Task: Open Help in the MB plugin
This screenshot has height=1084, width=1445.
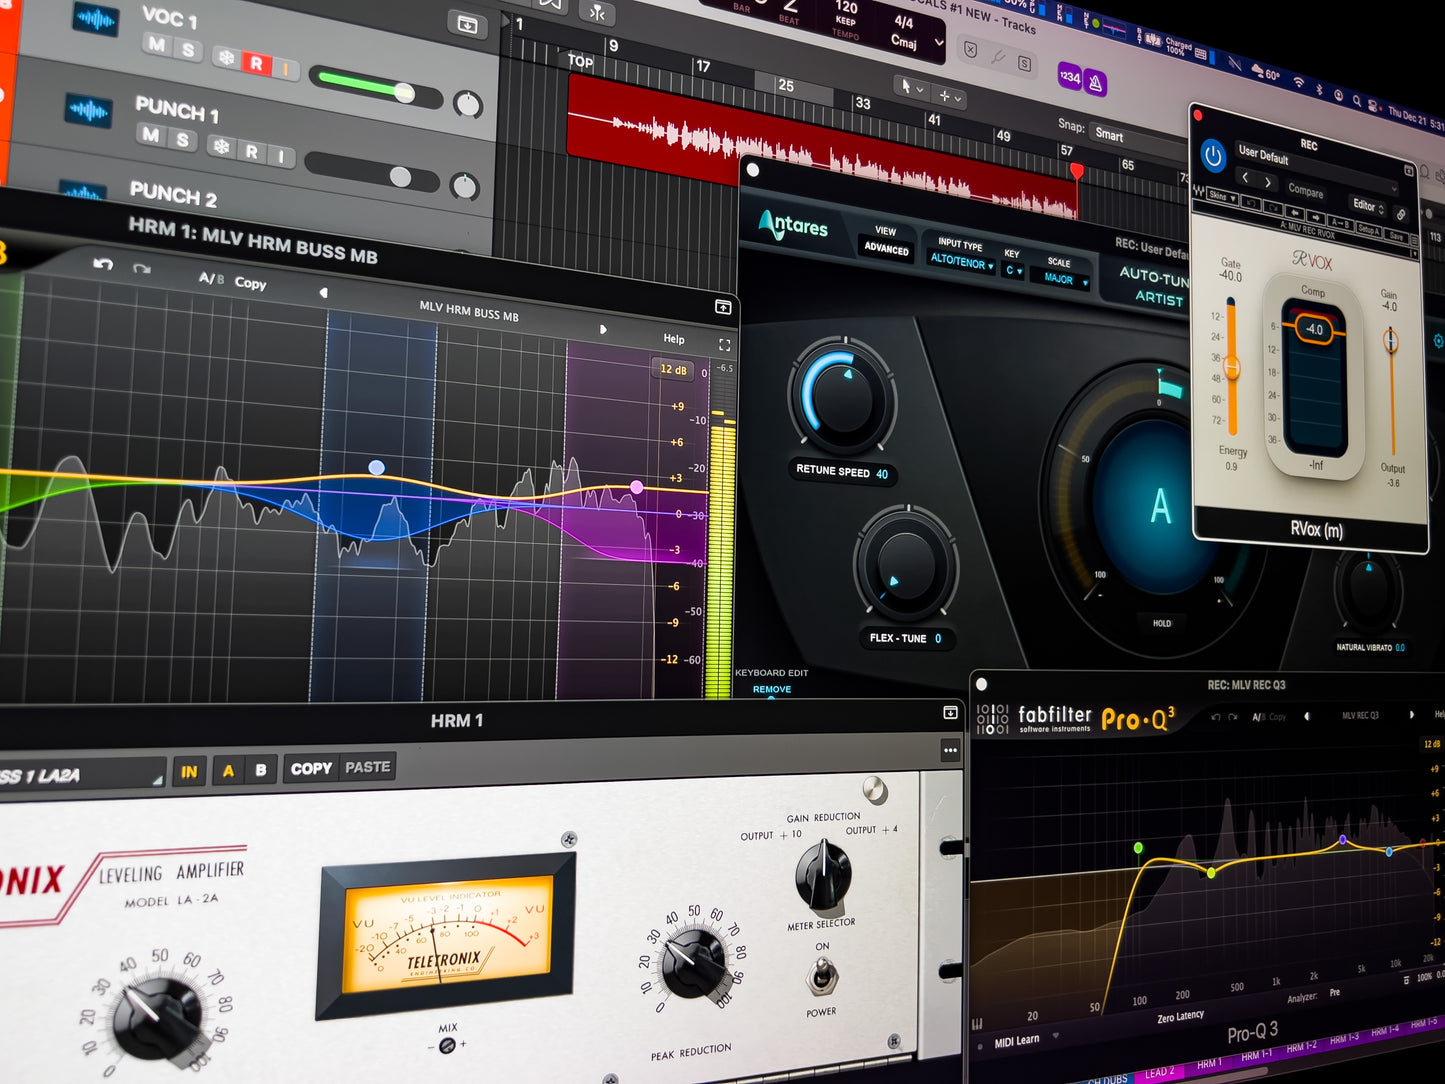Action: 674,339
